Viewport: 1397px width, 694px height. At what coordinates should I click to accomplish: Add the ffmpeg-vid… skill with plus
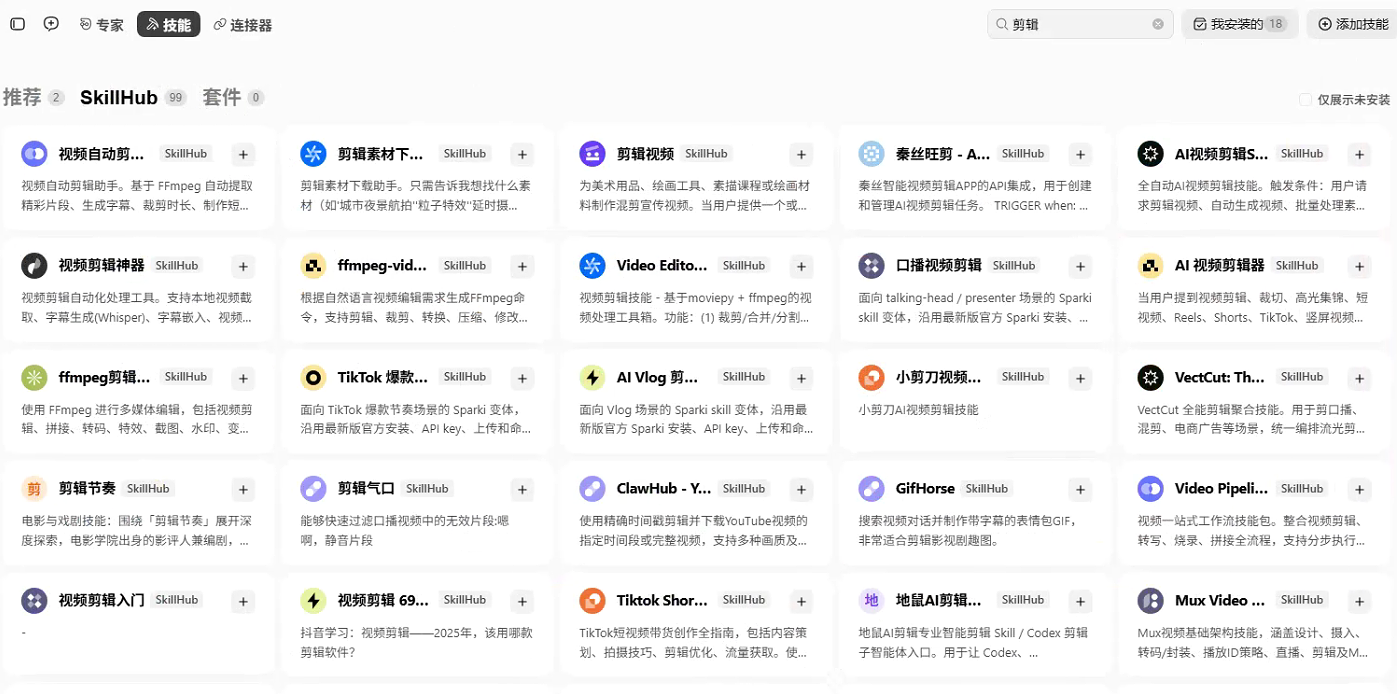pos(522,266)
